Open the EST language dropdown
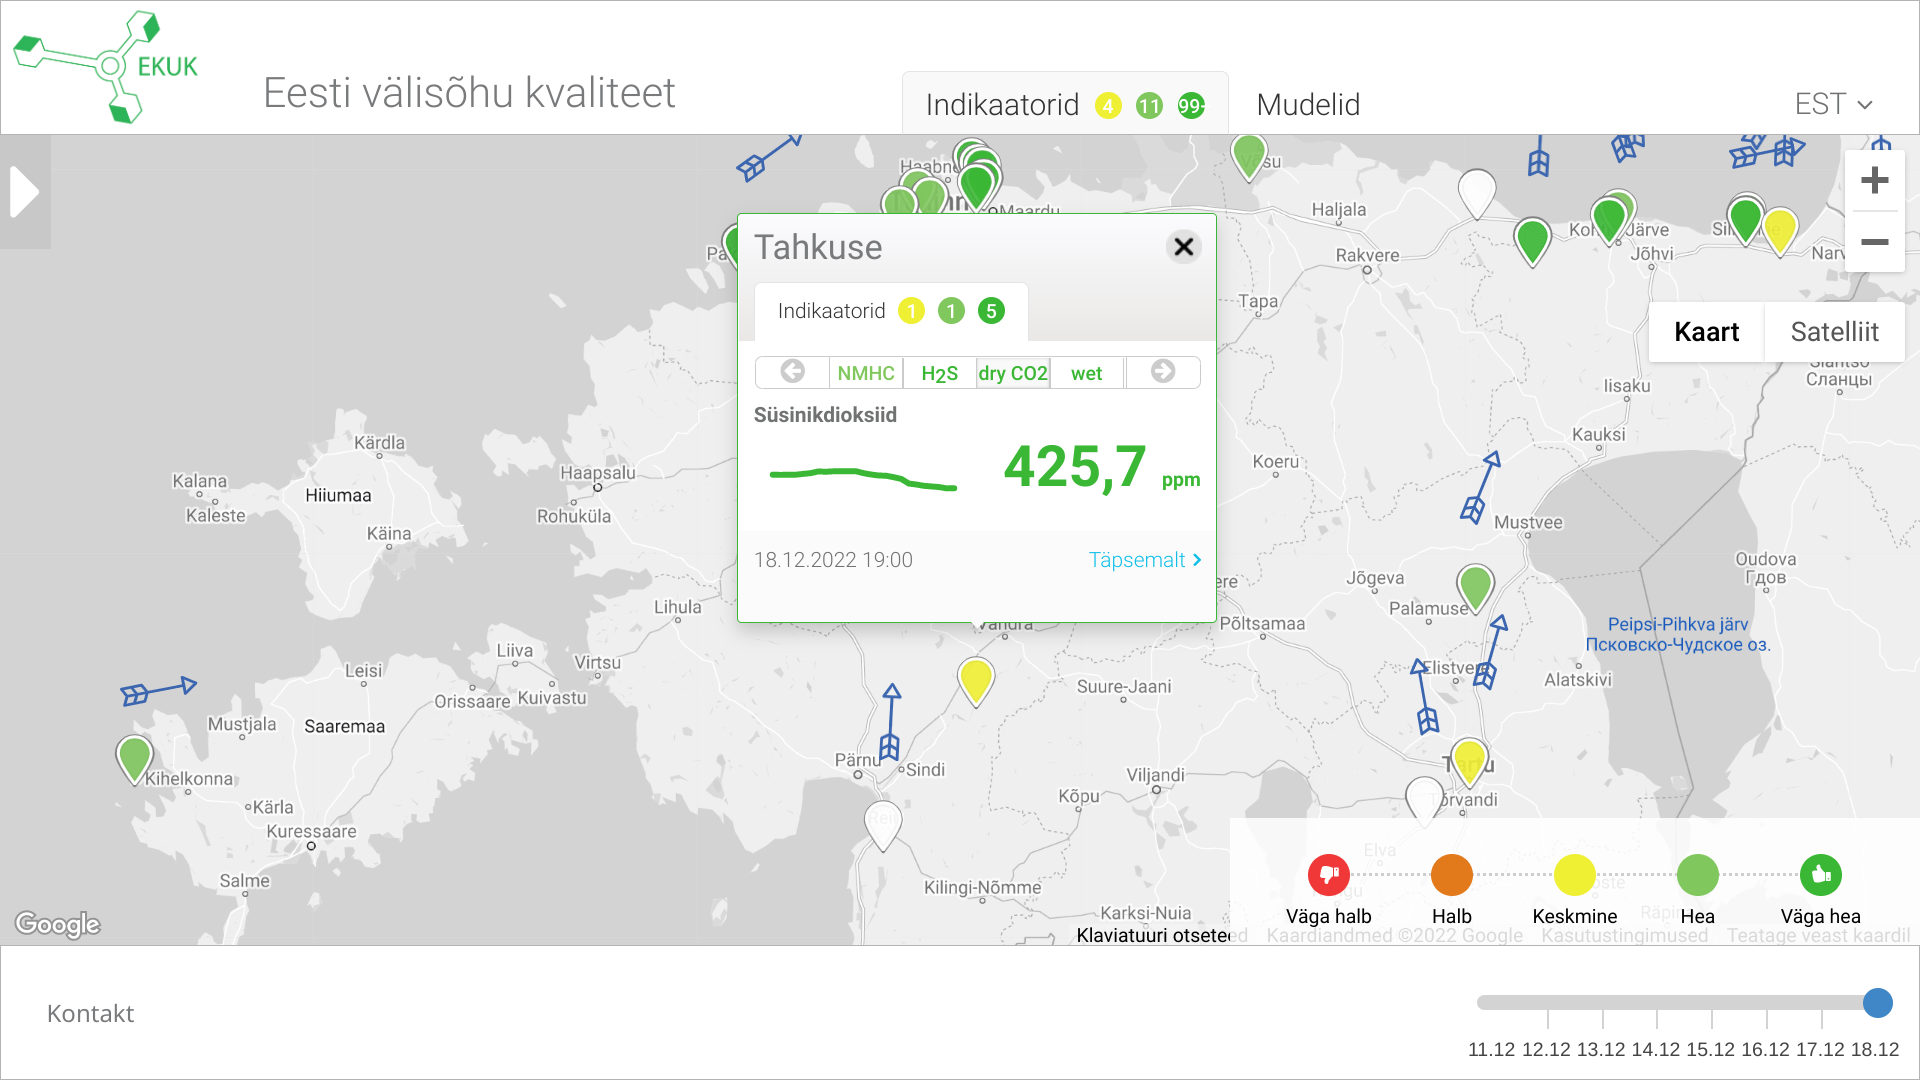This screenshot has width=1920, height=1080. (x=1832, y=104)
